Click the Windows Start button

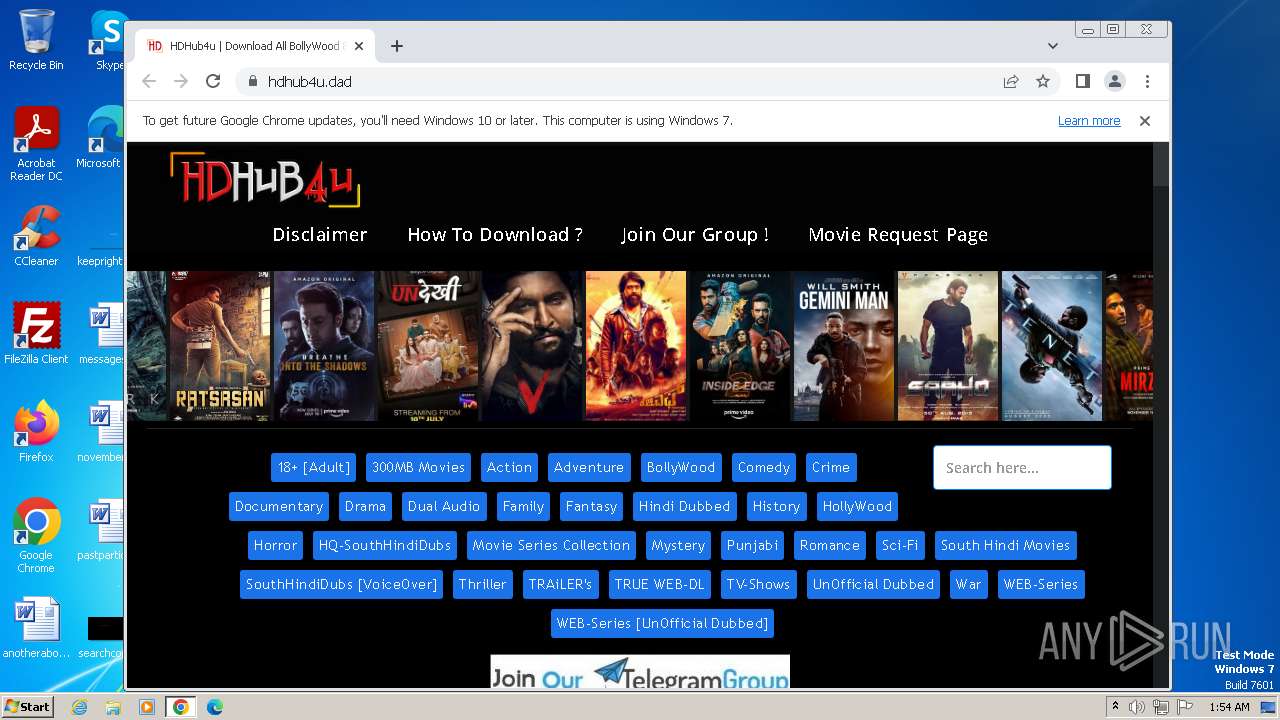coord(28,706)
